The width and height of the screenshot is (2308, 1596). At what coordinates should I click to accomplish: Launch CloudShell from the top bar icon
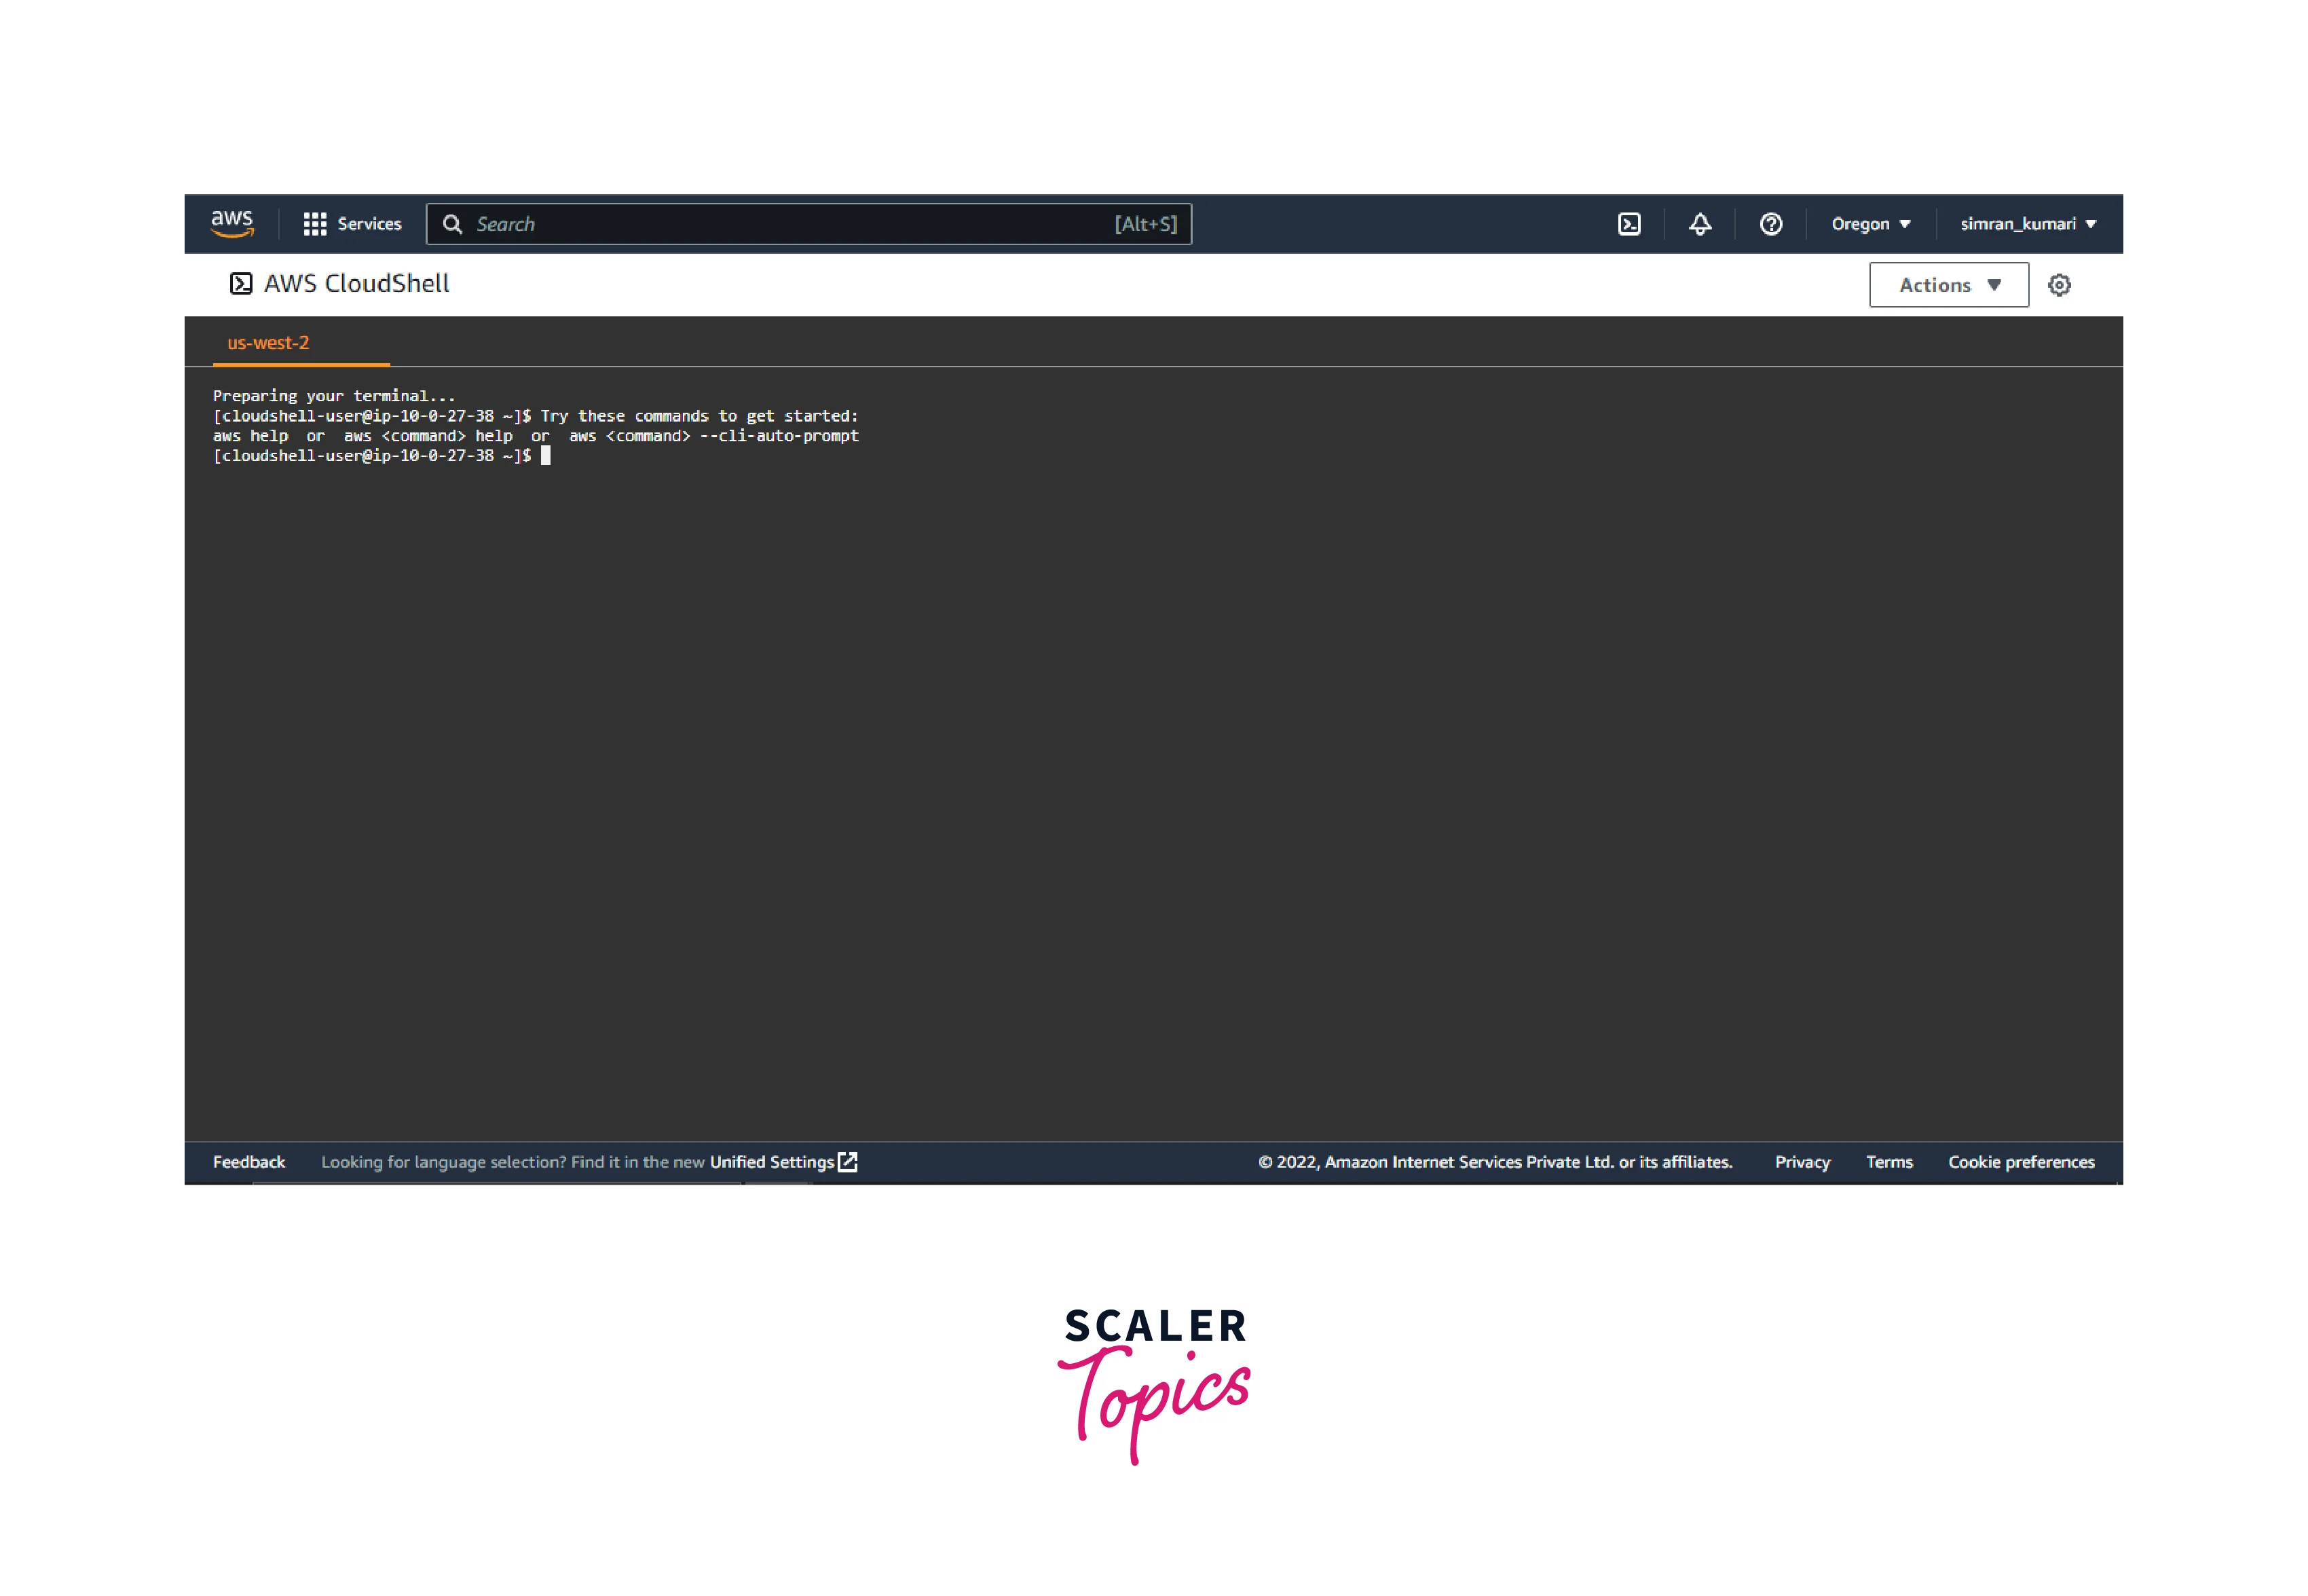(1629, 224)
